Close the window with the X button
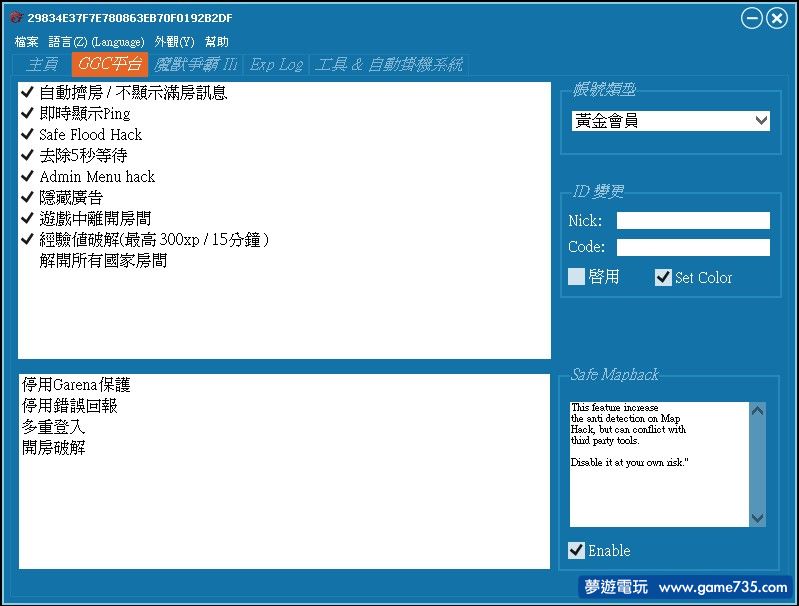This screenshot has width=799, height=606. (777, 19)
